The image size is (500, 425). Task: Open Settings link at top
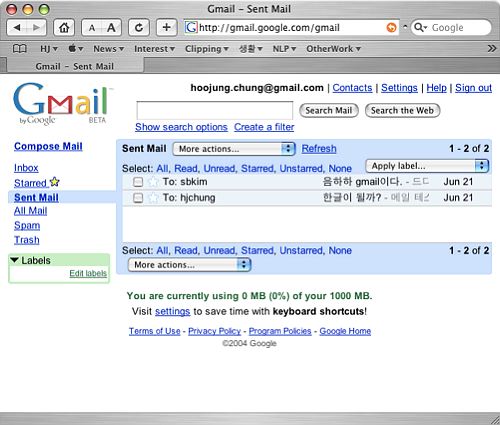click(x=399, y=88)
